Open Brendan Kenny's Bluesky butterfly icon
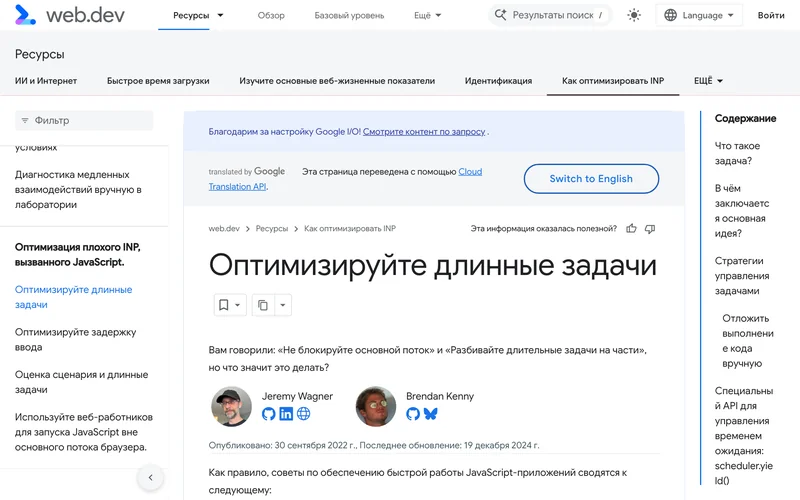This screenshot has width=800, height=500. click(431, 414)
